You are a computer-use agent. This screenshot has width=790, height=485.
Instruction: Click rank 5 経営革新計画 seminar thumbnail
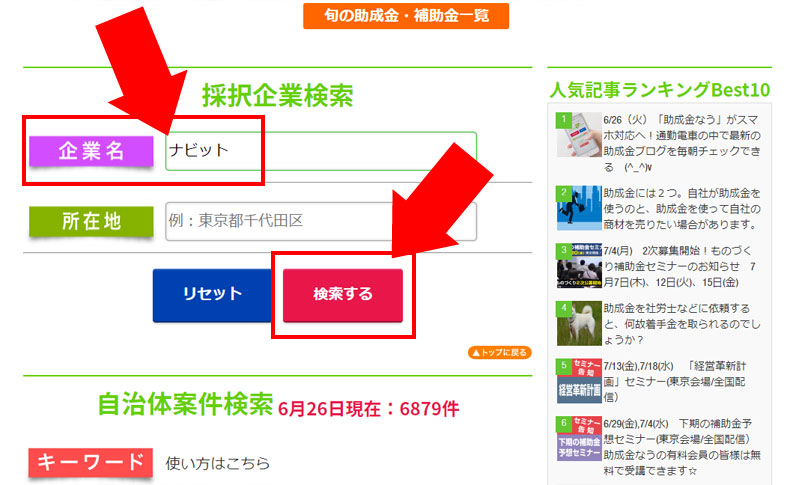point(578,381)
